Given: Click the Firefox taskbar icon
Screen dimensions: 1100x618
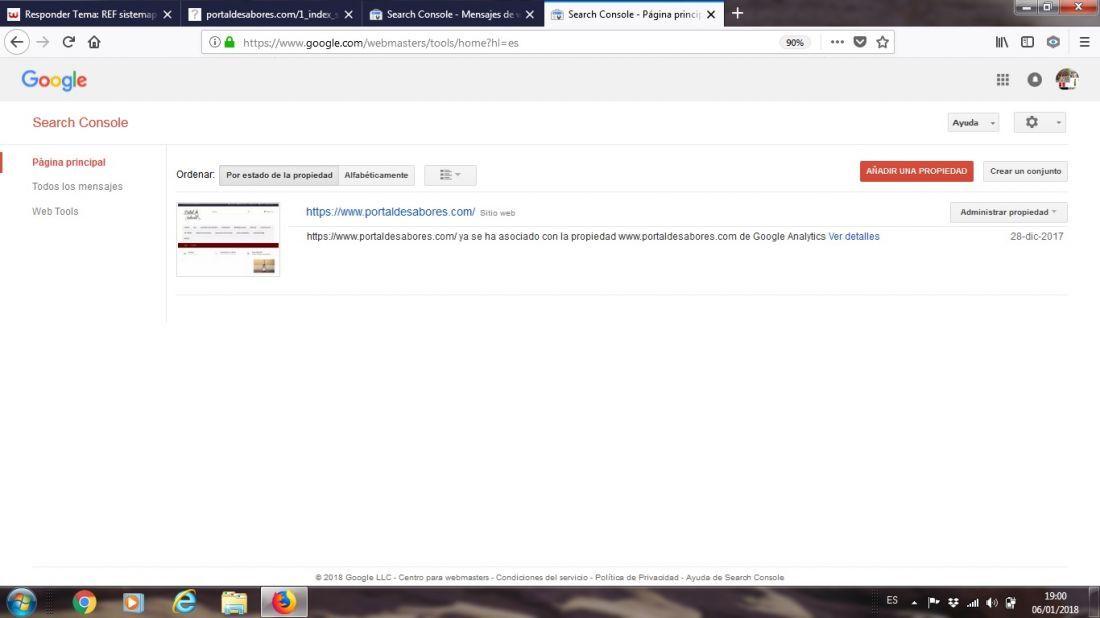Looking at the screenshot, I should point(284,602).
